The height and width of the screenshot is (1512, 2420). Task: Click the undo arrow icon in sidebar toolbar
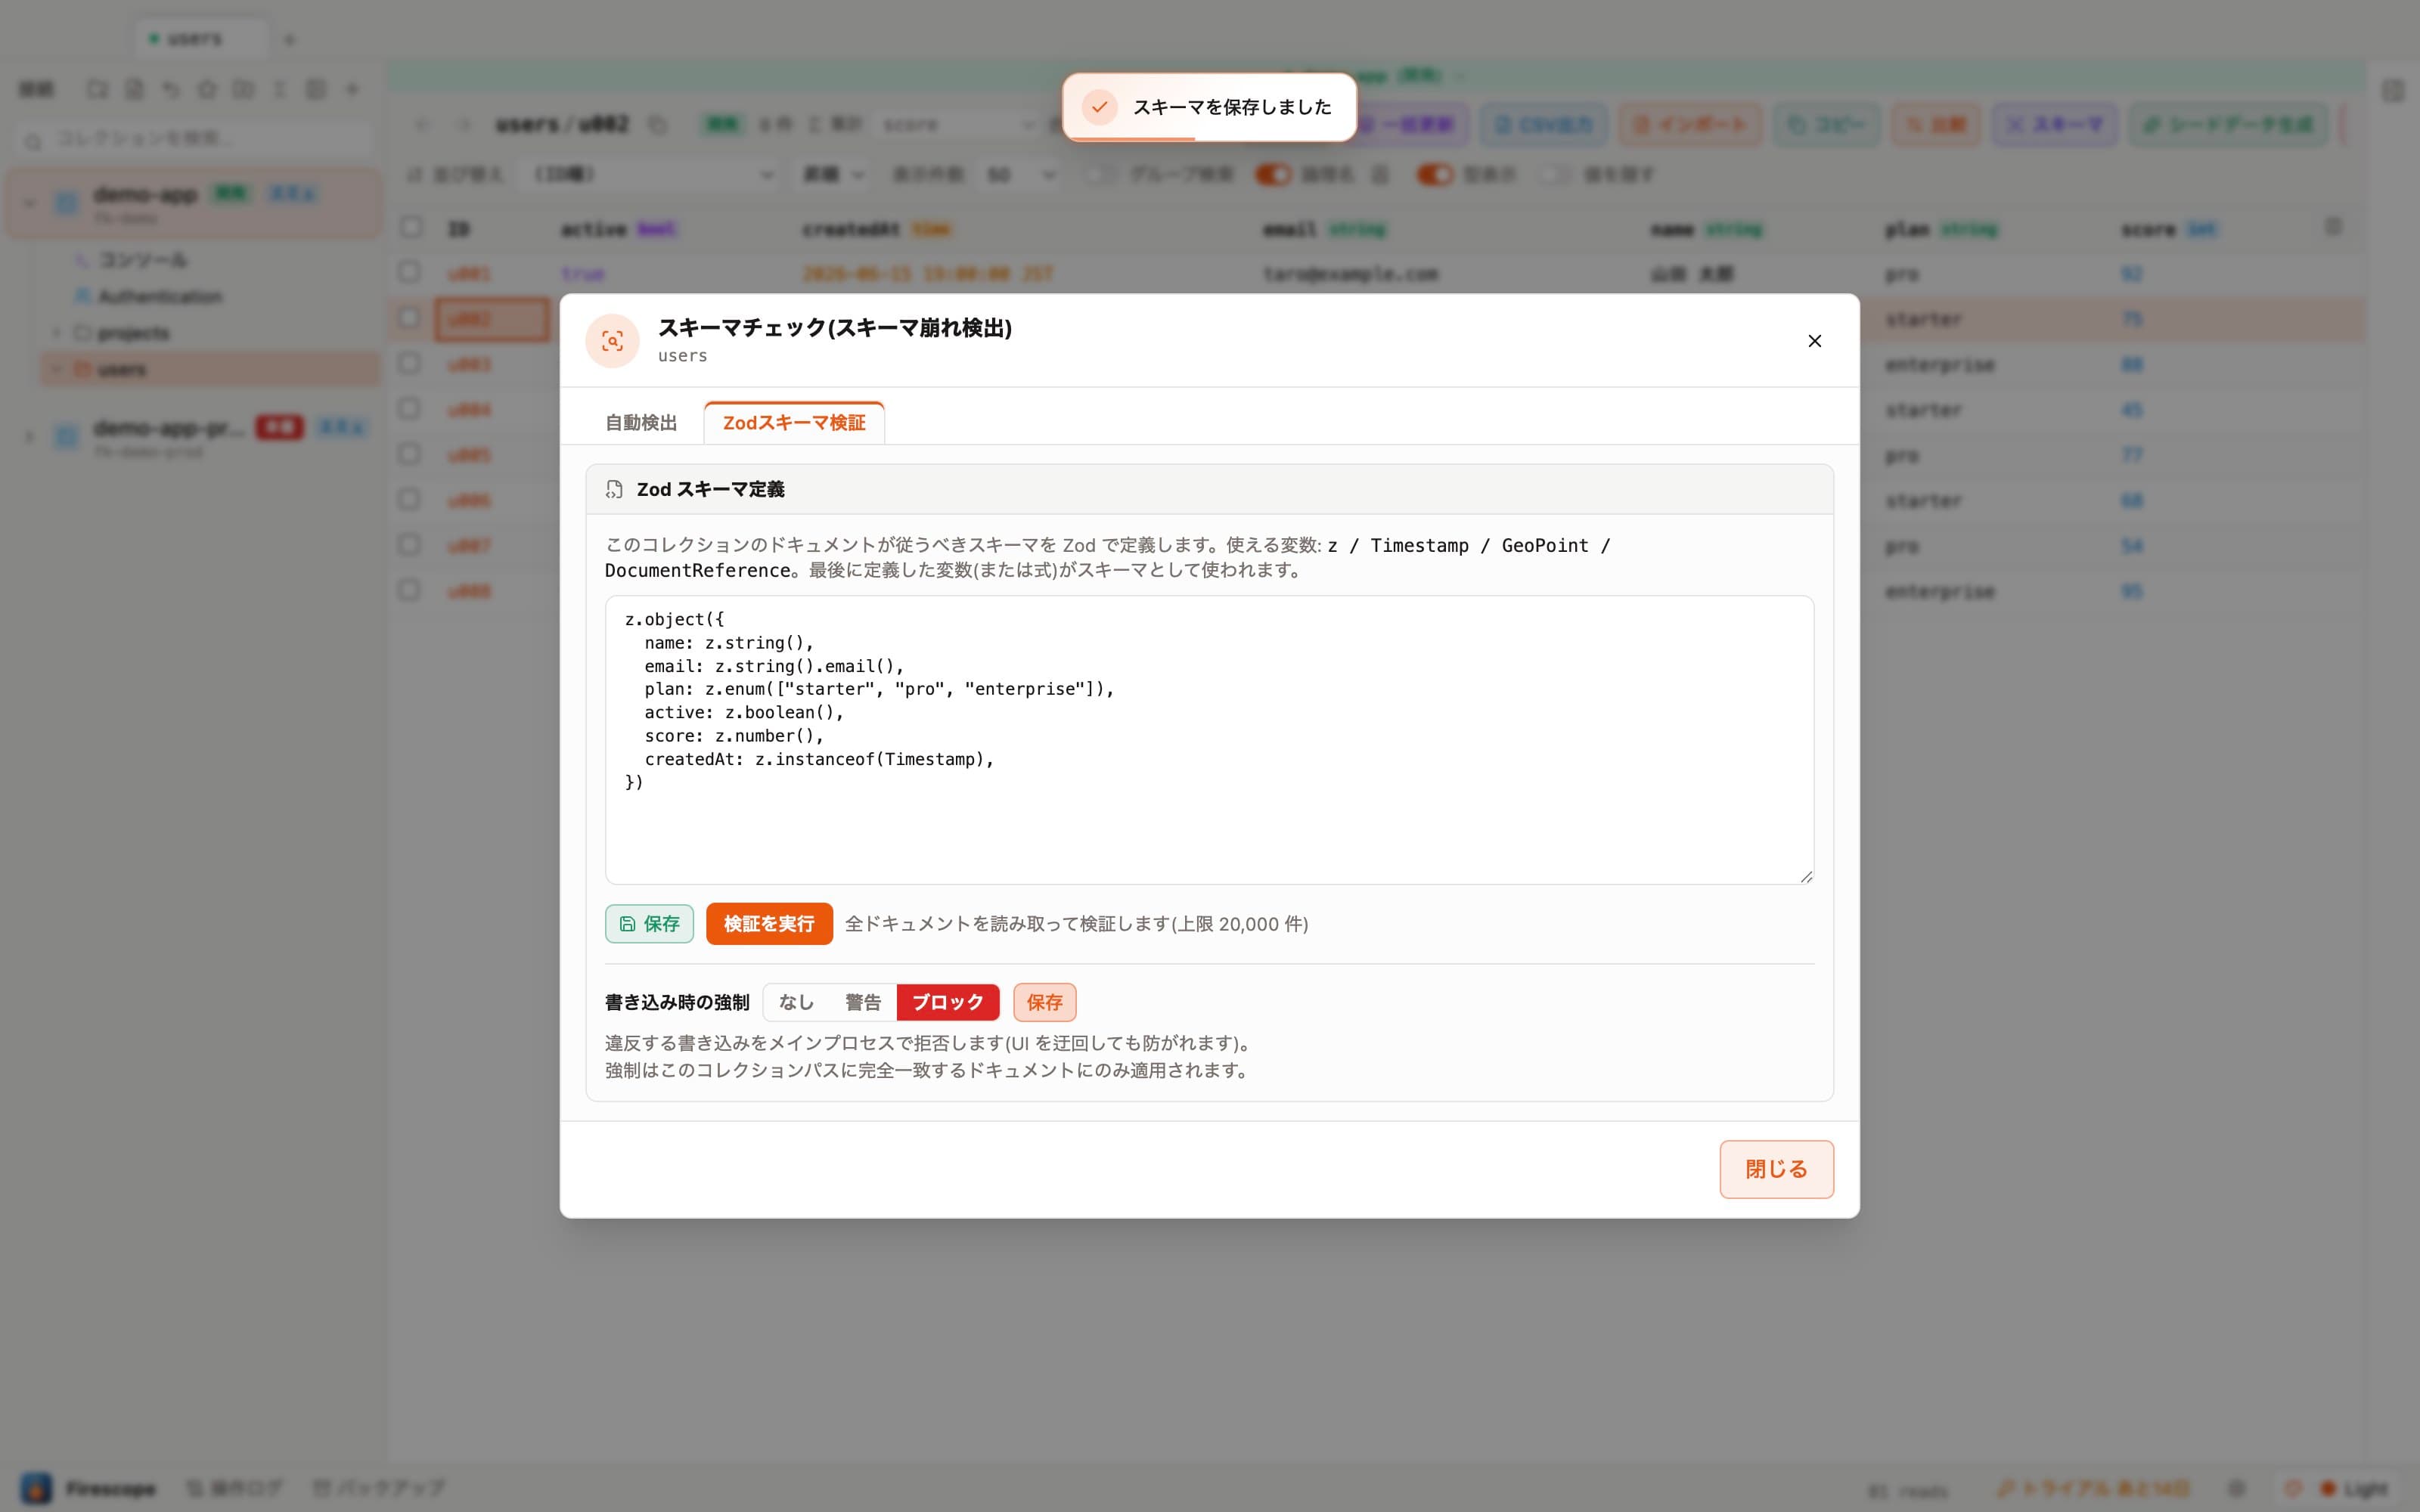click(x=171, y=90)
